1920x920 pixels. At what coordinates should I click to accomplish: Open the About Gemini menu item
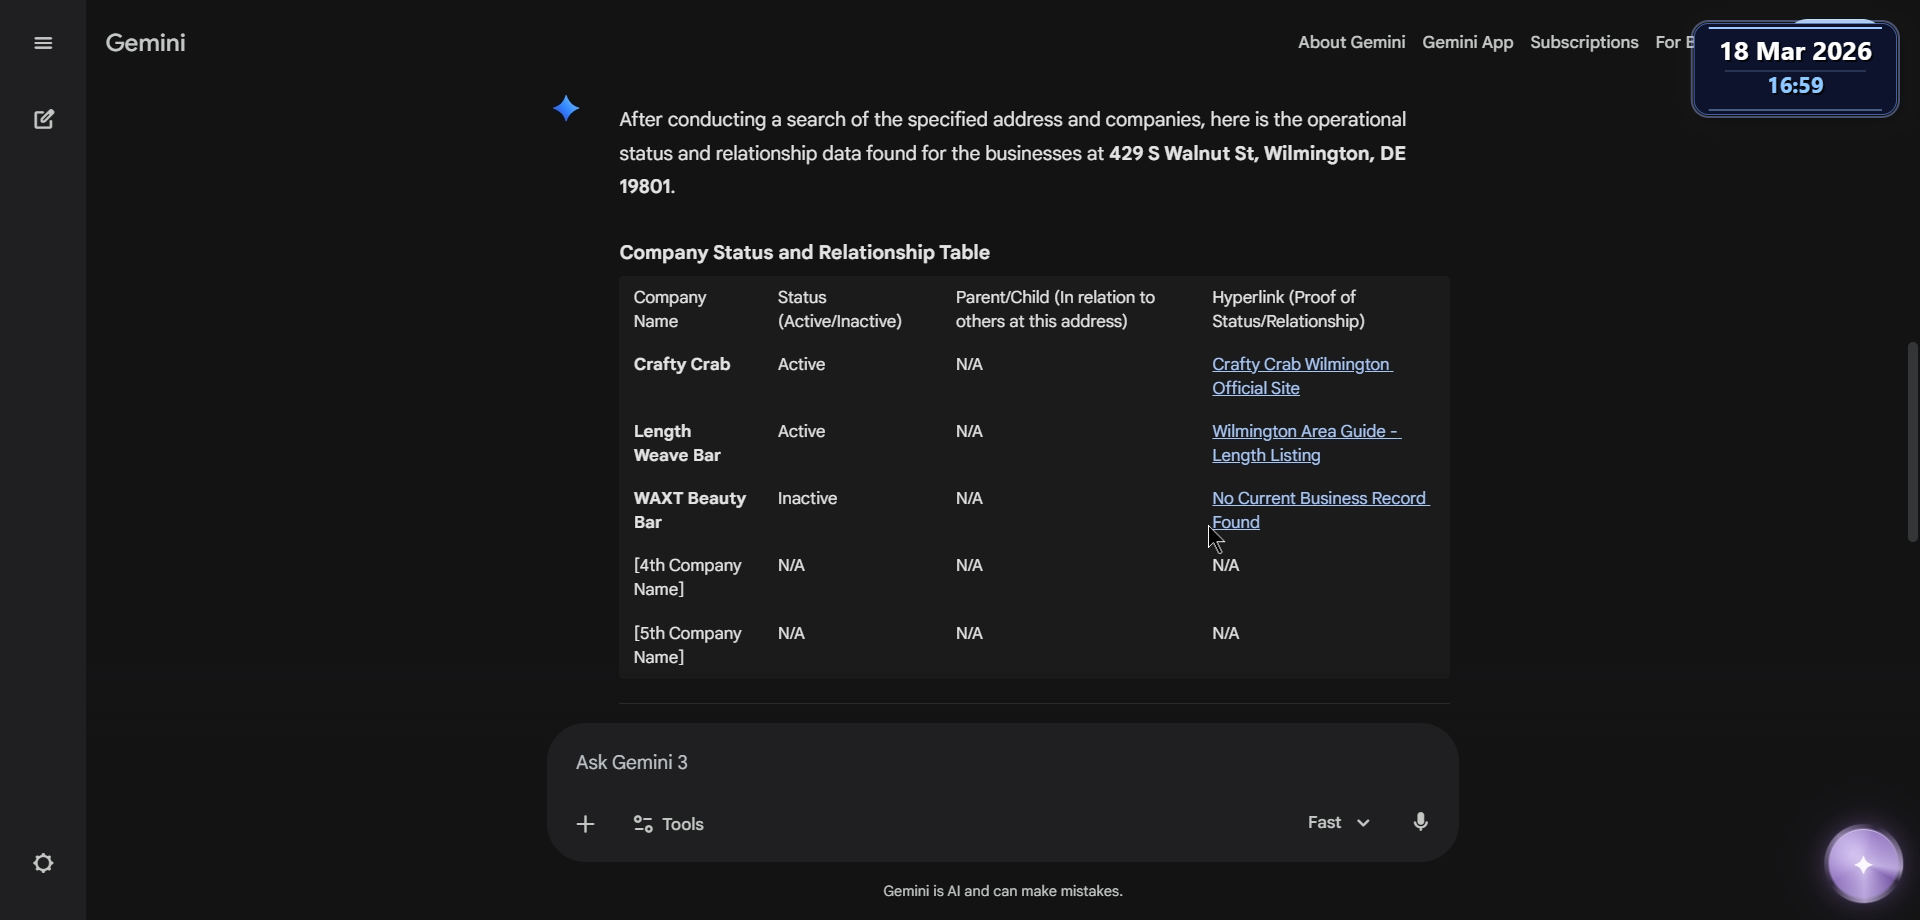pos(1351,42)
